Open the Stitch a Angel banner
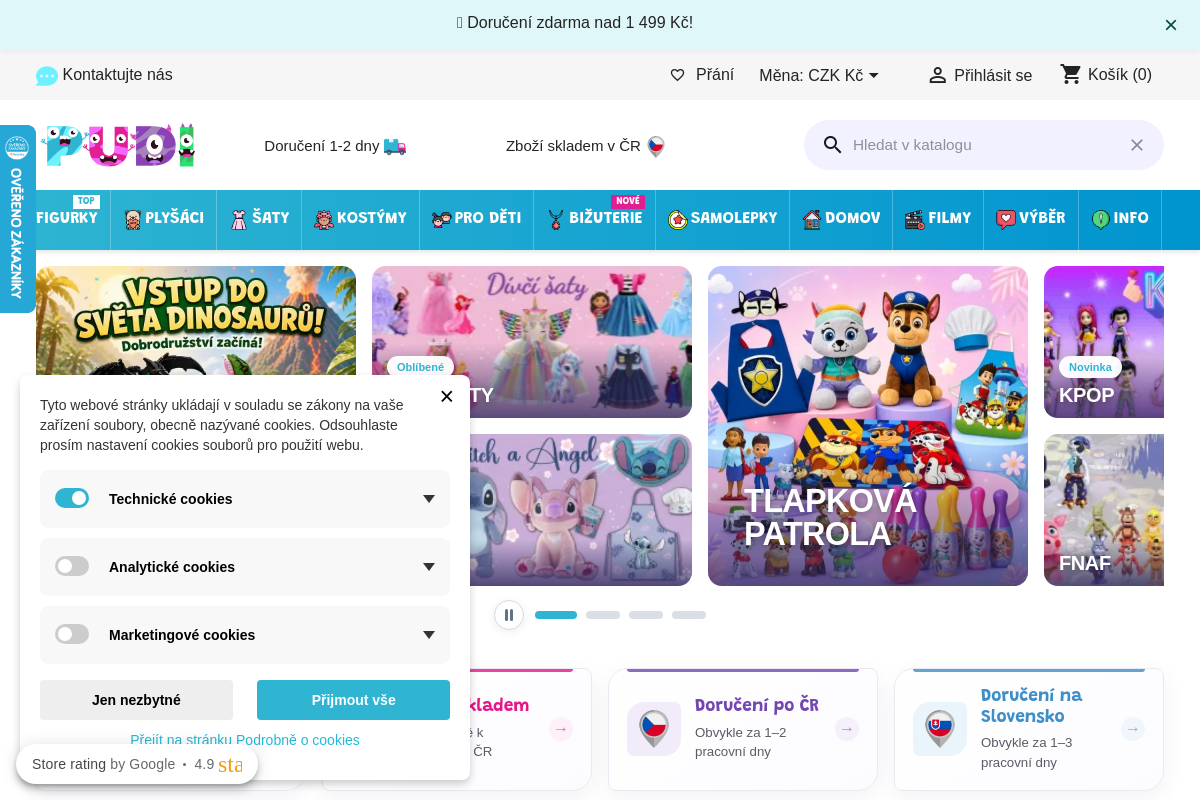The image size is (1200, 800). [x=581, y=510]
